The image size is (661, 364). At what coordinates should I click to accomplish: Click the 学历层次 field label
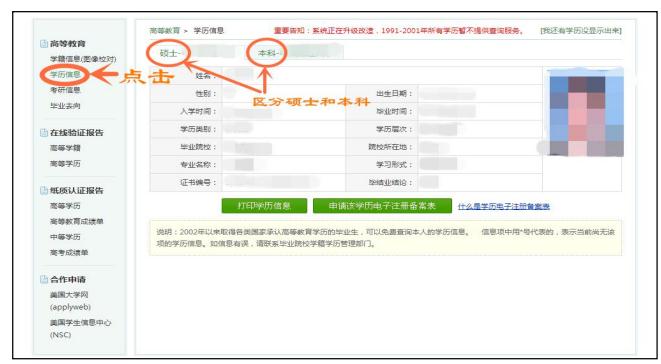394,129
